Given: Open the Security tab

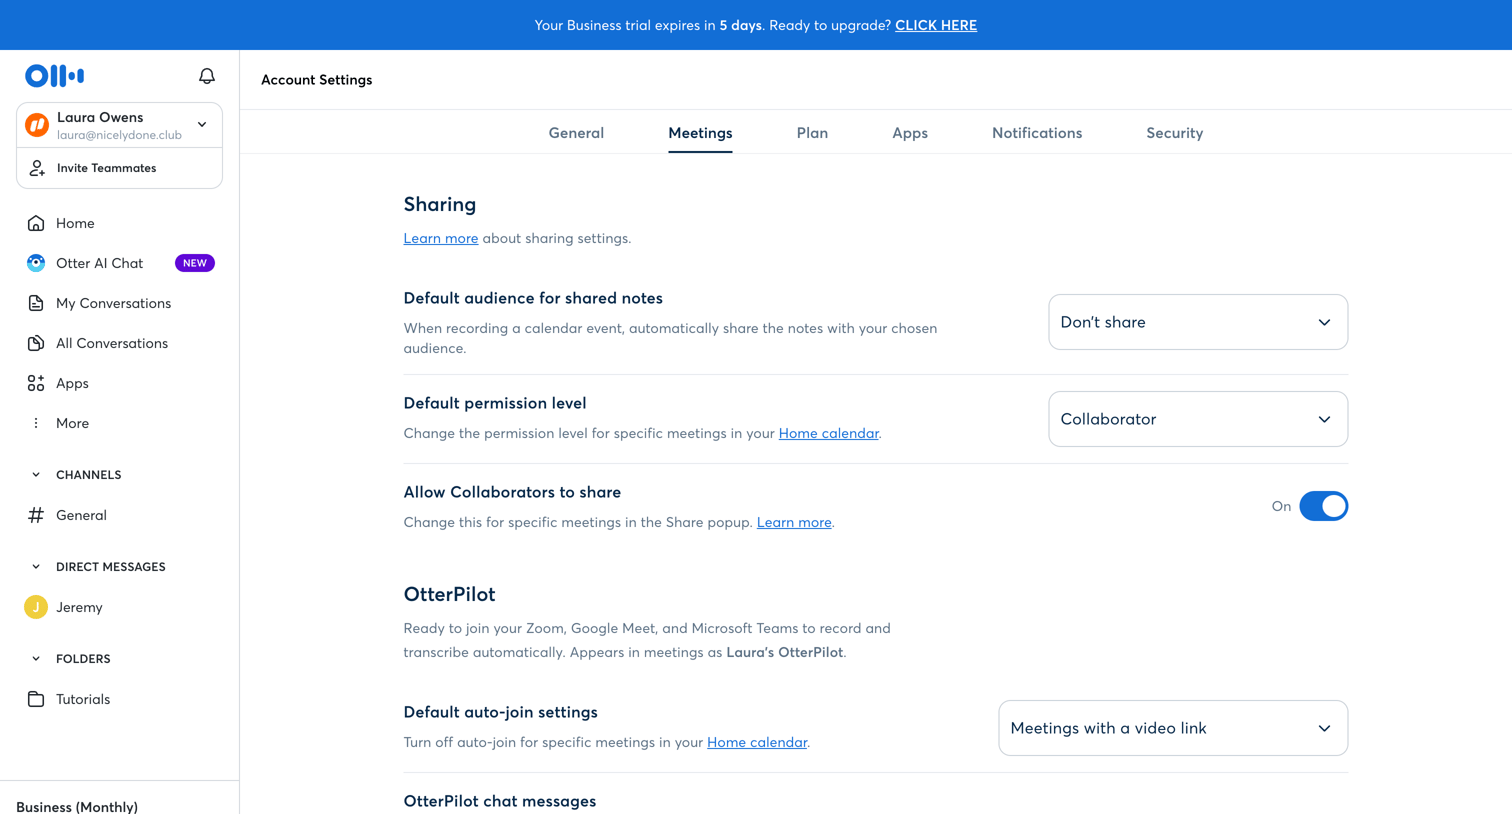Looking at the screenshot, I should (1175, 133).
